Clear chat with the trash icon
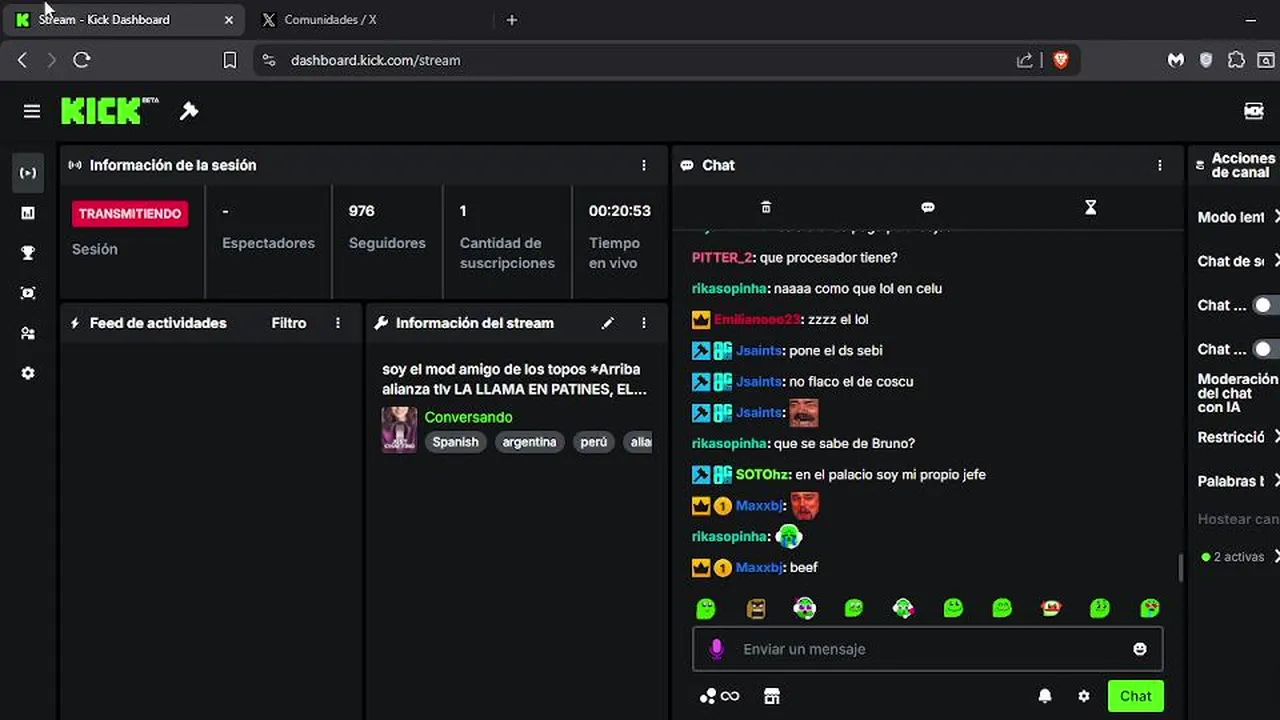This screenshot has height=720, width=1280. pos(766,207)
